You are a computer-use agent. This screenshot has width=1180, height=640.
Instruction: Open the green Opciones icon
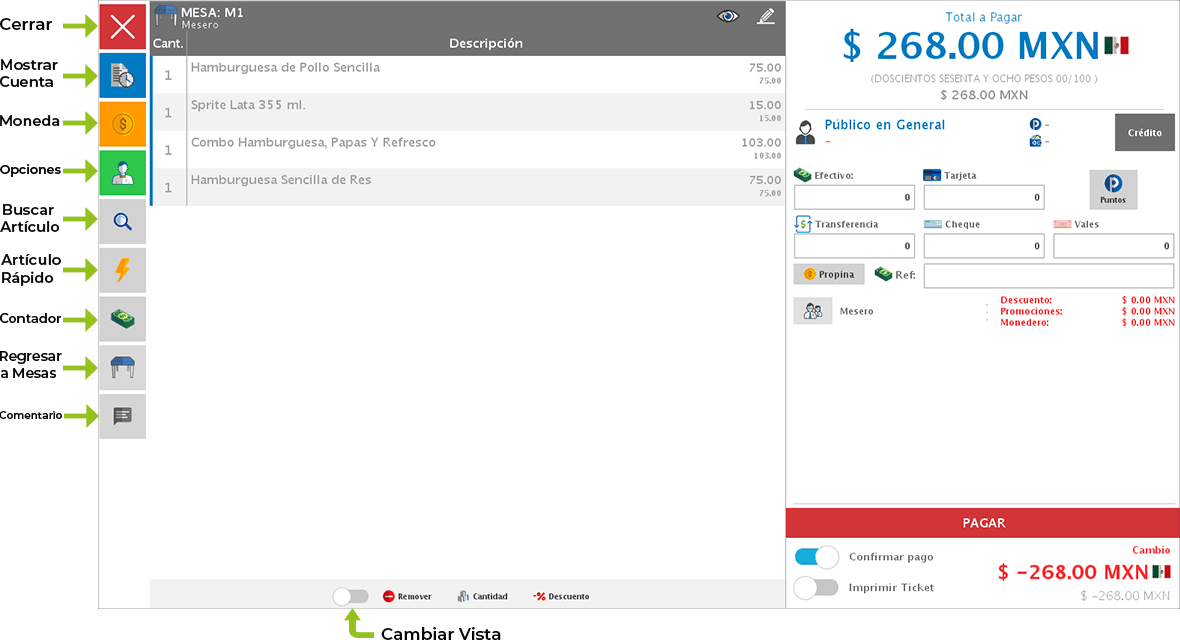pyautogui.click(x=122, y=173)
